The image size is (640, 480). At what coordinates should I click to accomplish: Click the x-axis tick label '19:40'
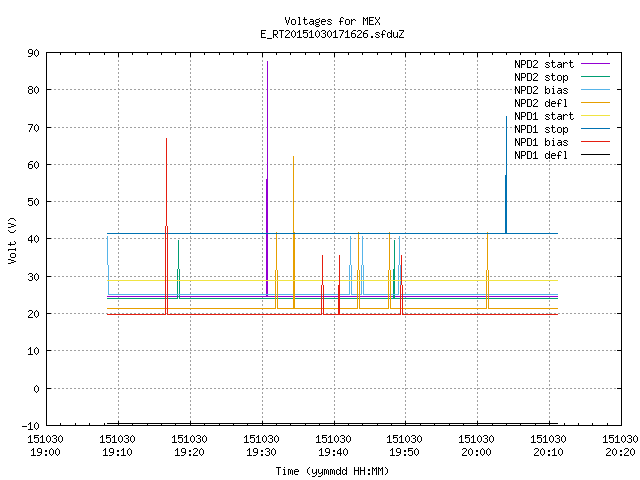tap(333, 453)
